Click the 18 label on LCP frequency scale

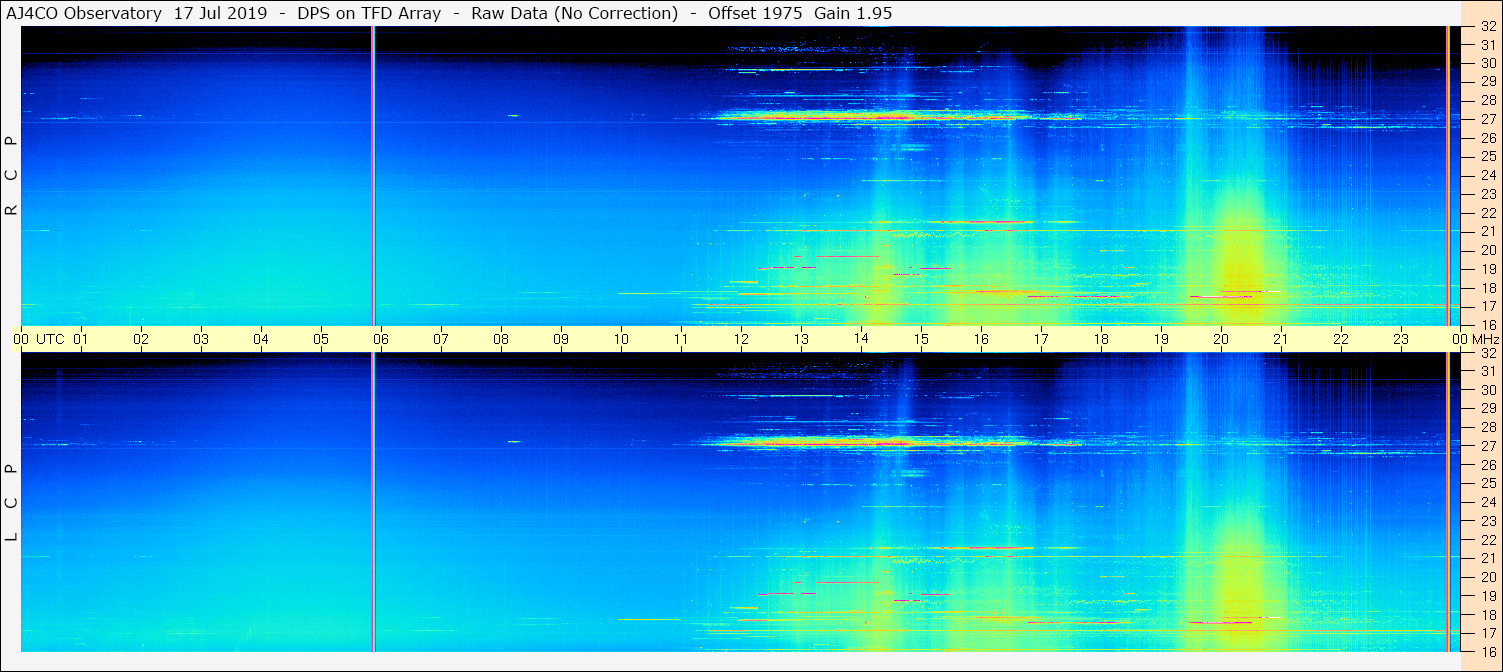[x=1487, y=615]
